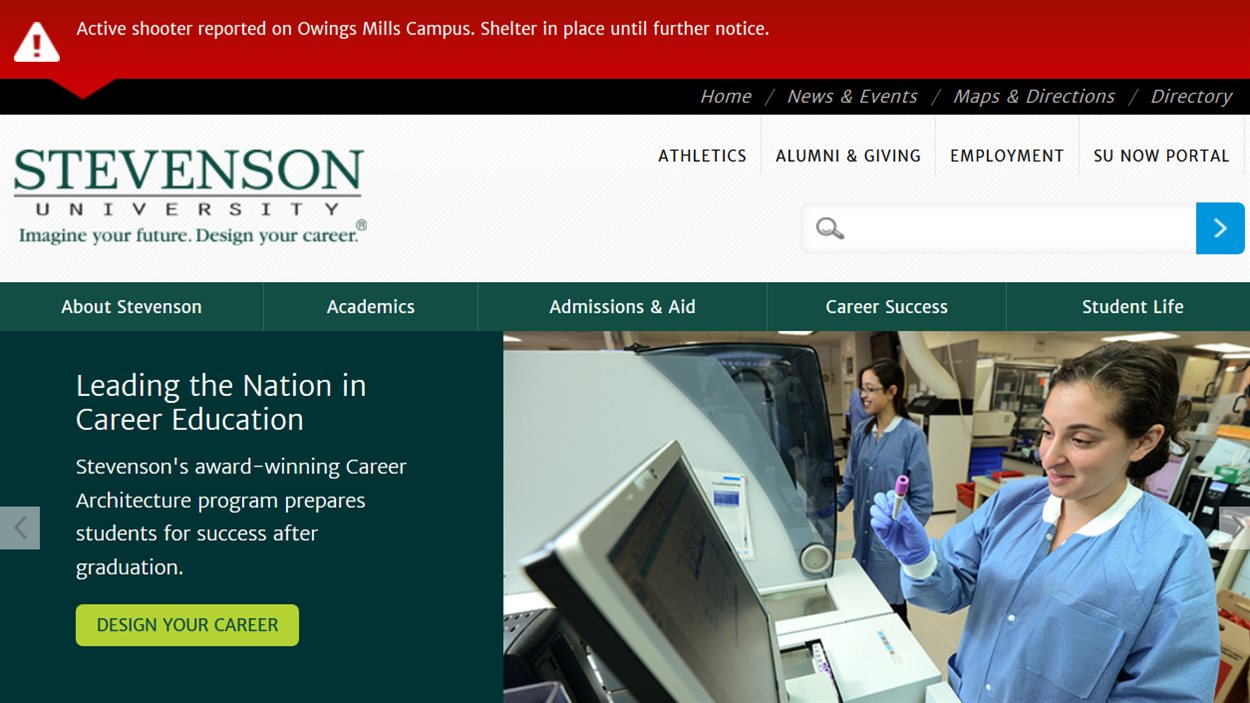
Task: Visit the News & Events page
Action: pos(852,96)
